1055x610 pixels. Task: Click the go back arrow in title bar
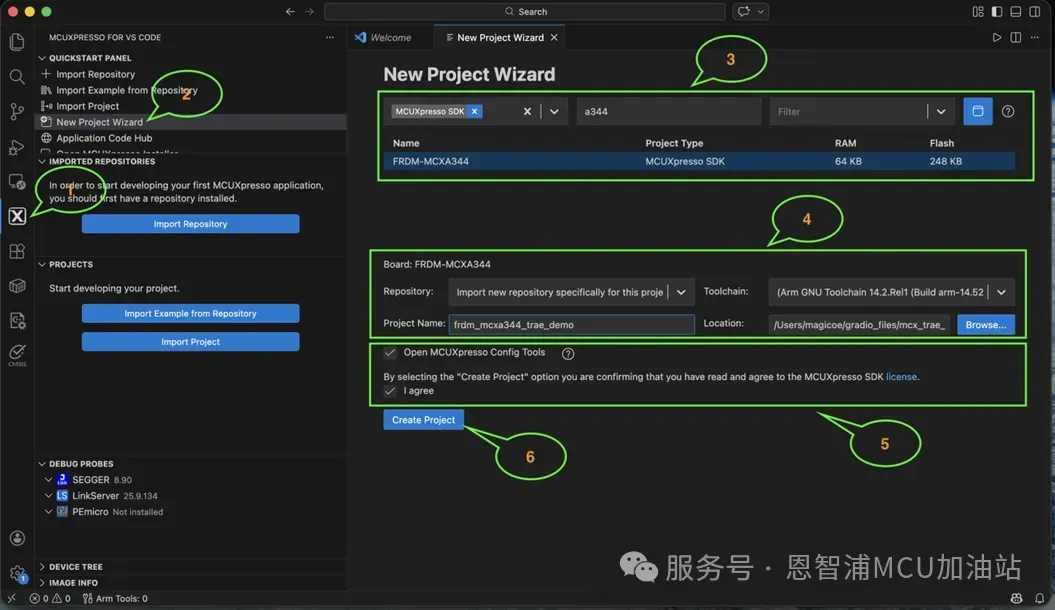[x=290, y=11]
